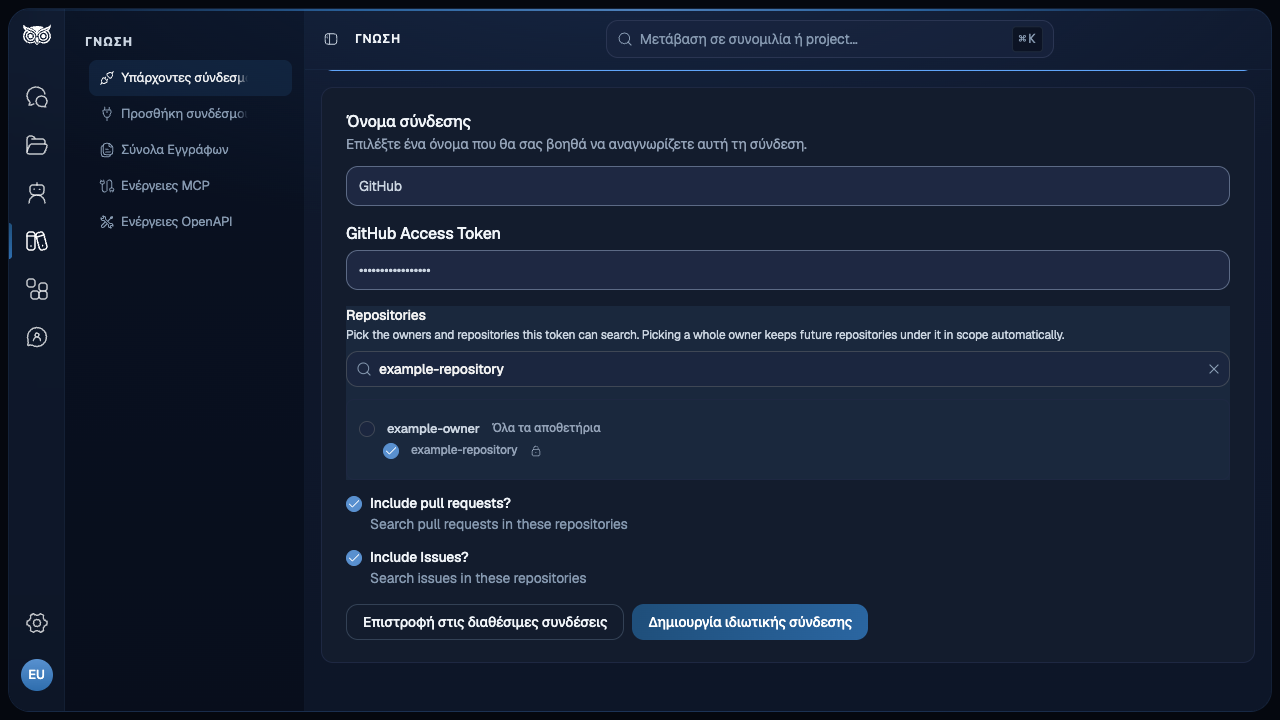Clear the repository search with X

(x=1214, y=369)
